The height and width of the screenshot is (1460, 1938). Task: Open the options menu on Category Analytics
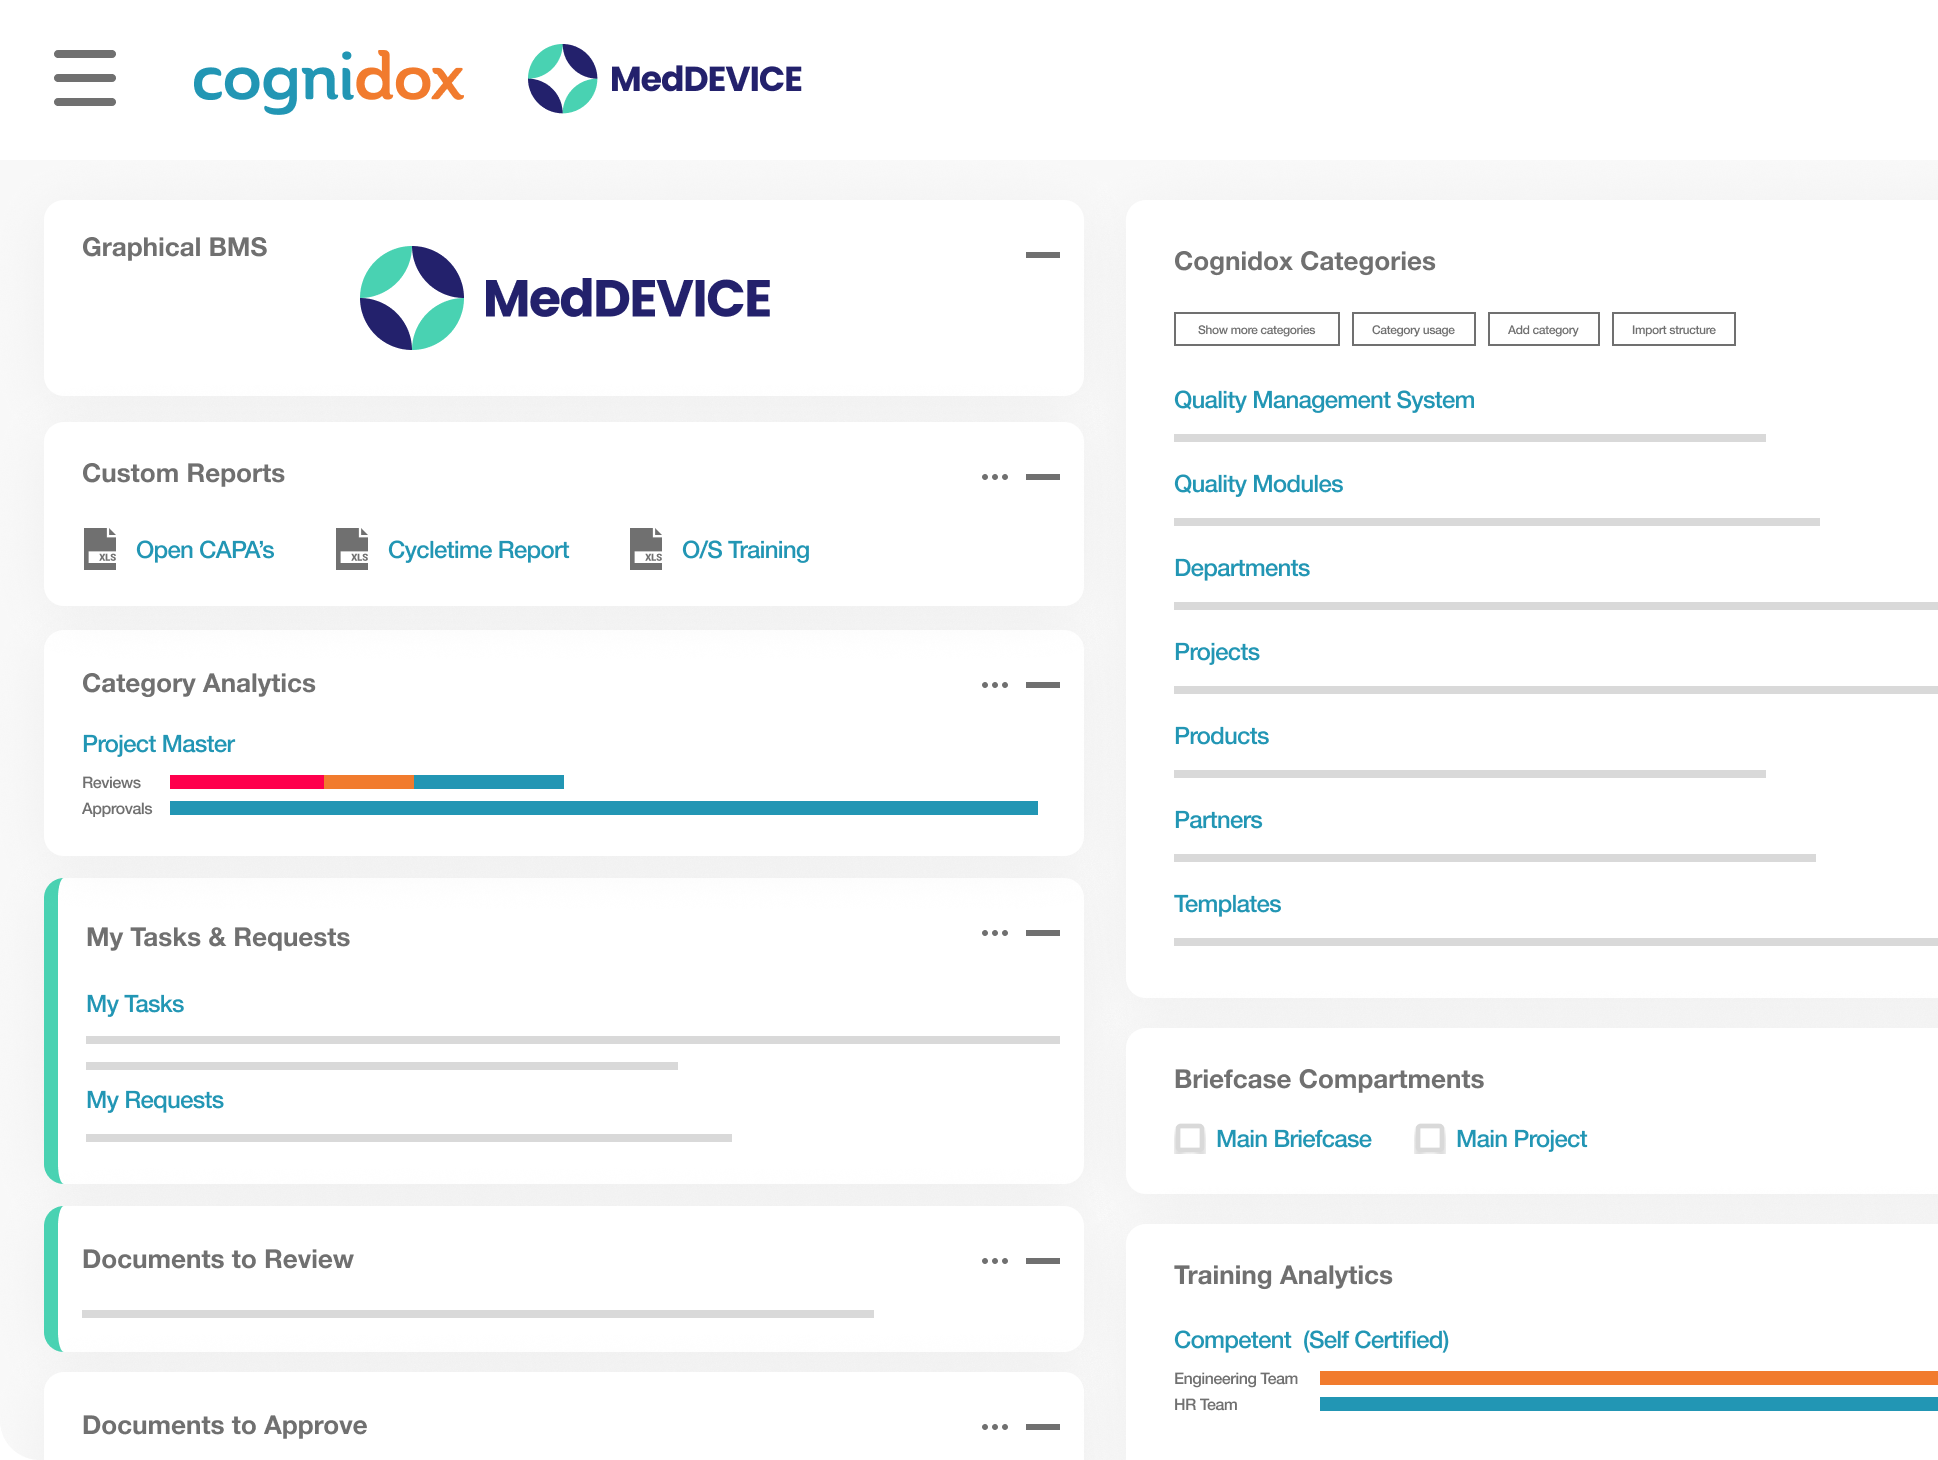[x=994, y=684]
